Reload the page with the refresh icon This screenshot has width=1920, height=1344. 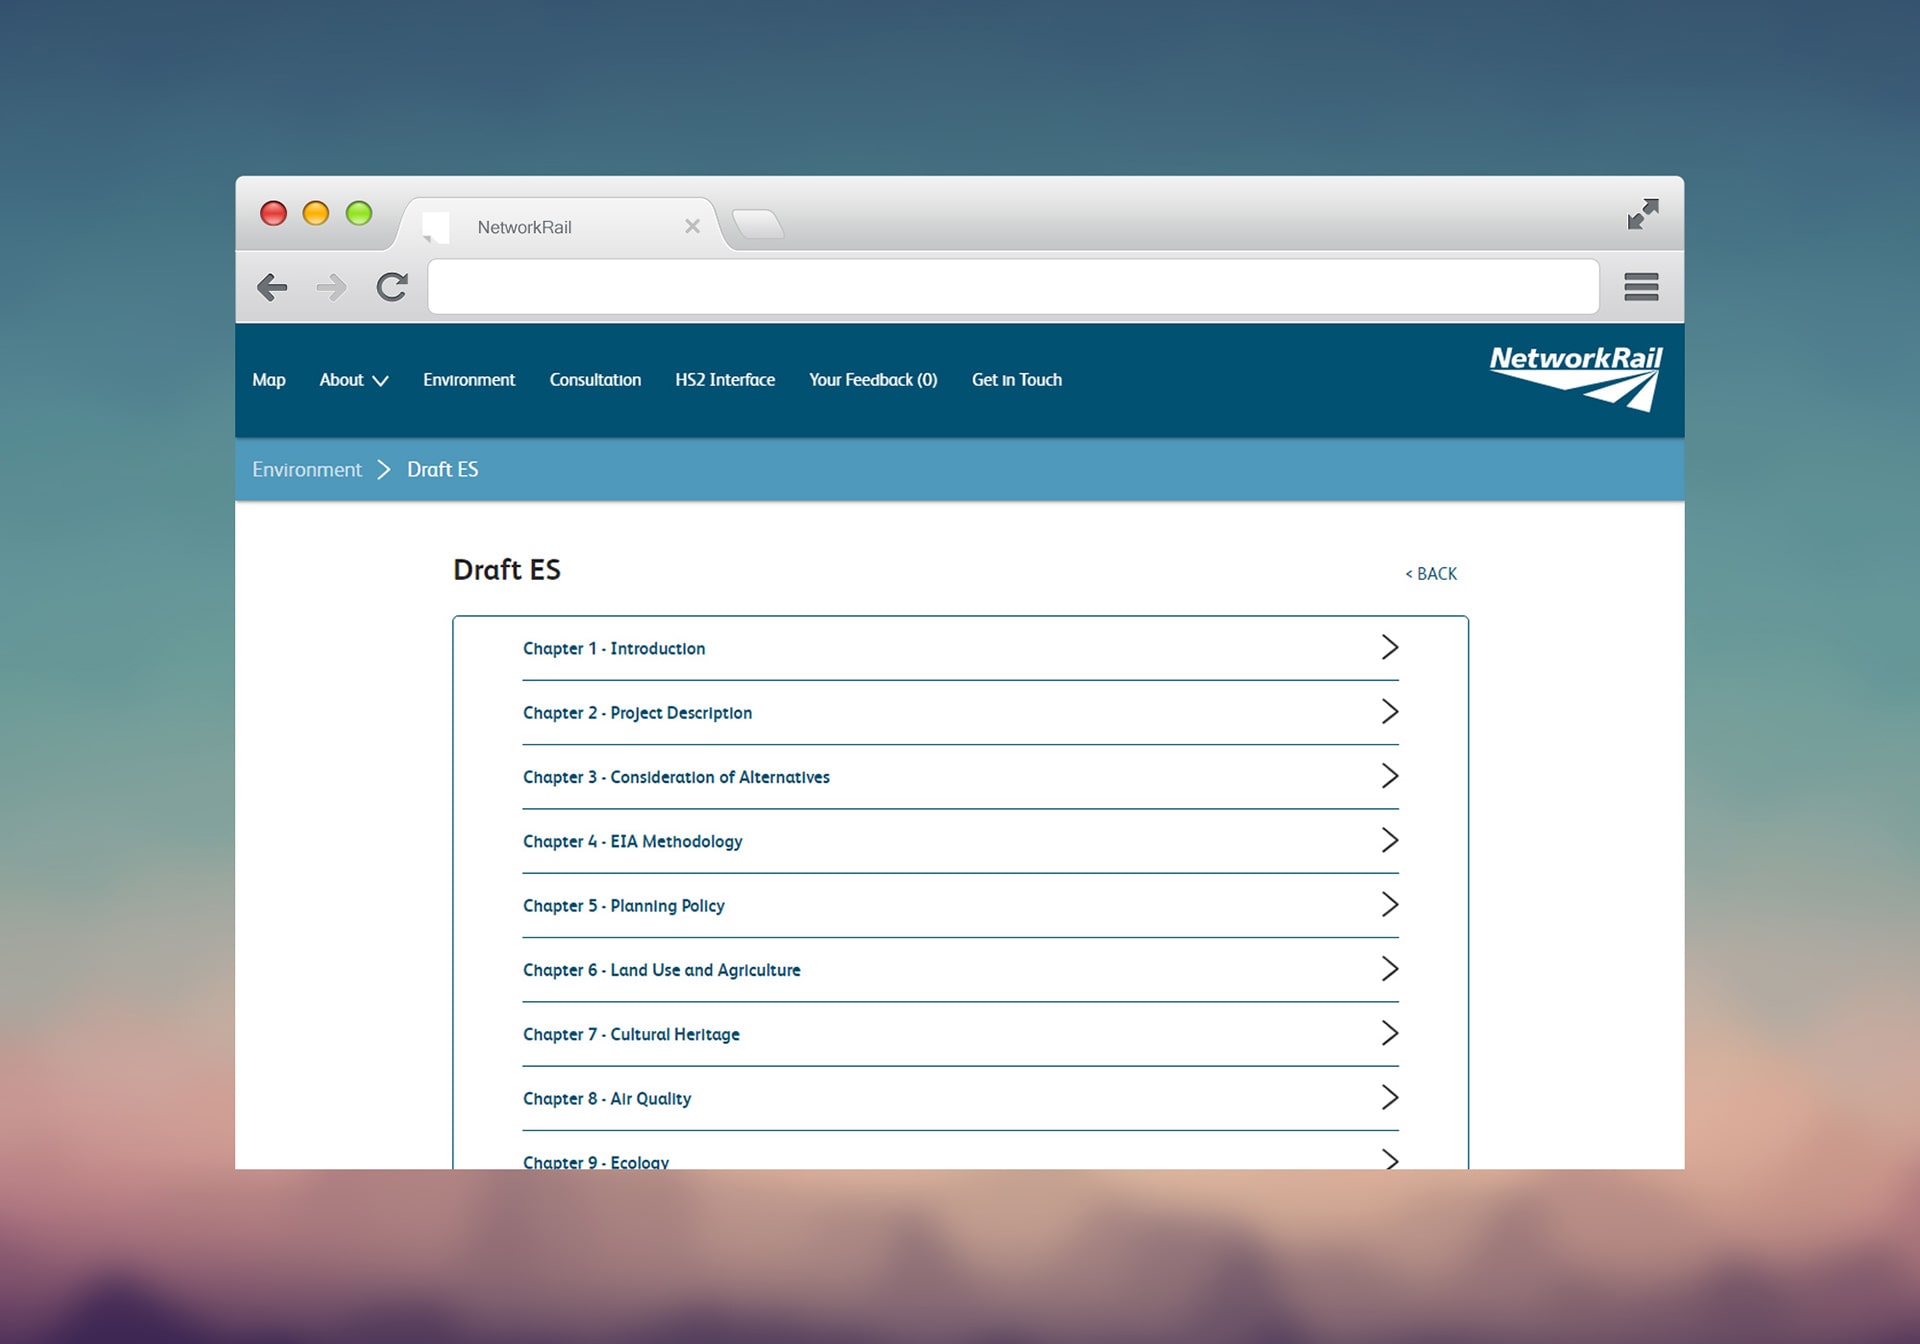point(392,288)
